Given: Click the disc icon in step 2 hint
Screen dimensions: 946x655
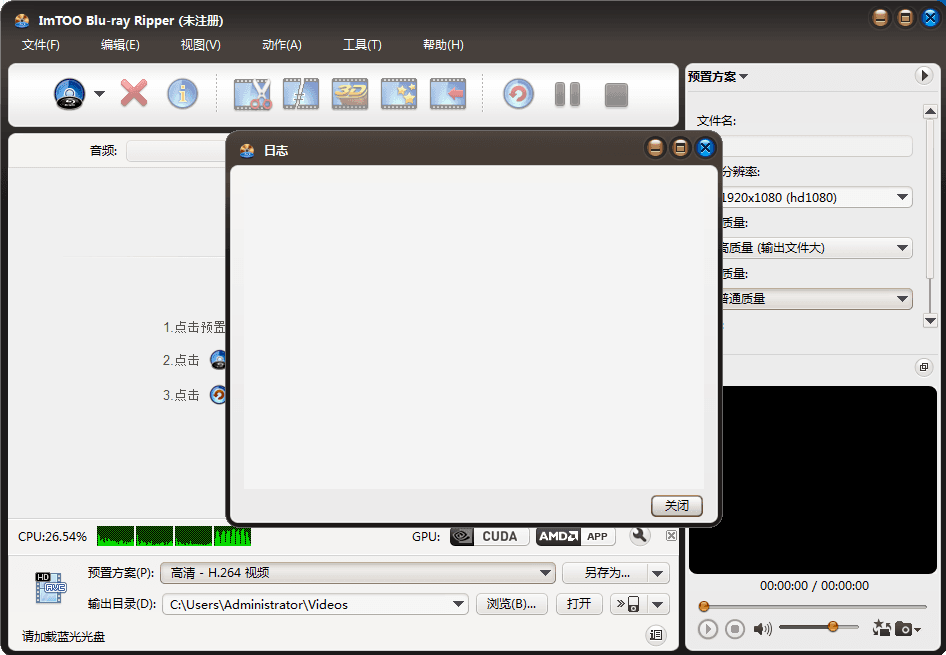Looking at the screenshot, I should point(218,360).
